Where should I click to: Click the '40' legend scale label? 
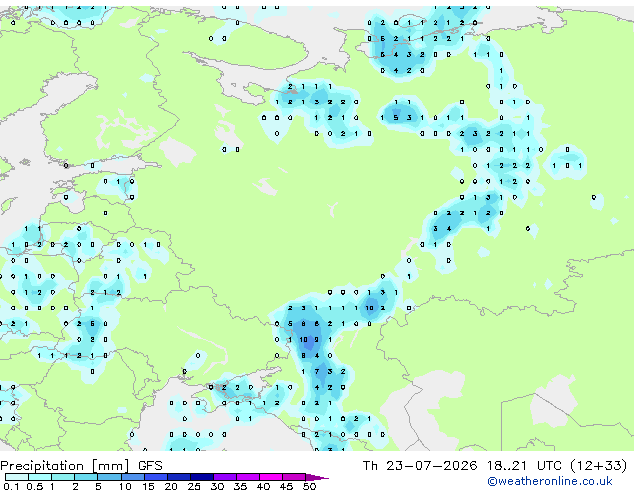(263, 486)
